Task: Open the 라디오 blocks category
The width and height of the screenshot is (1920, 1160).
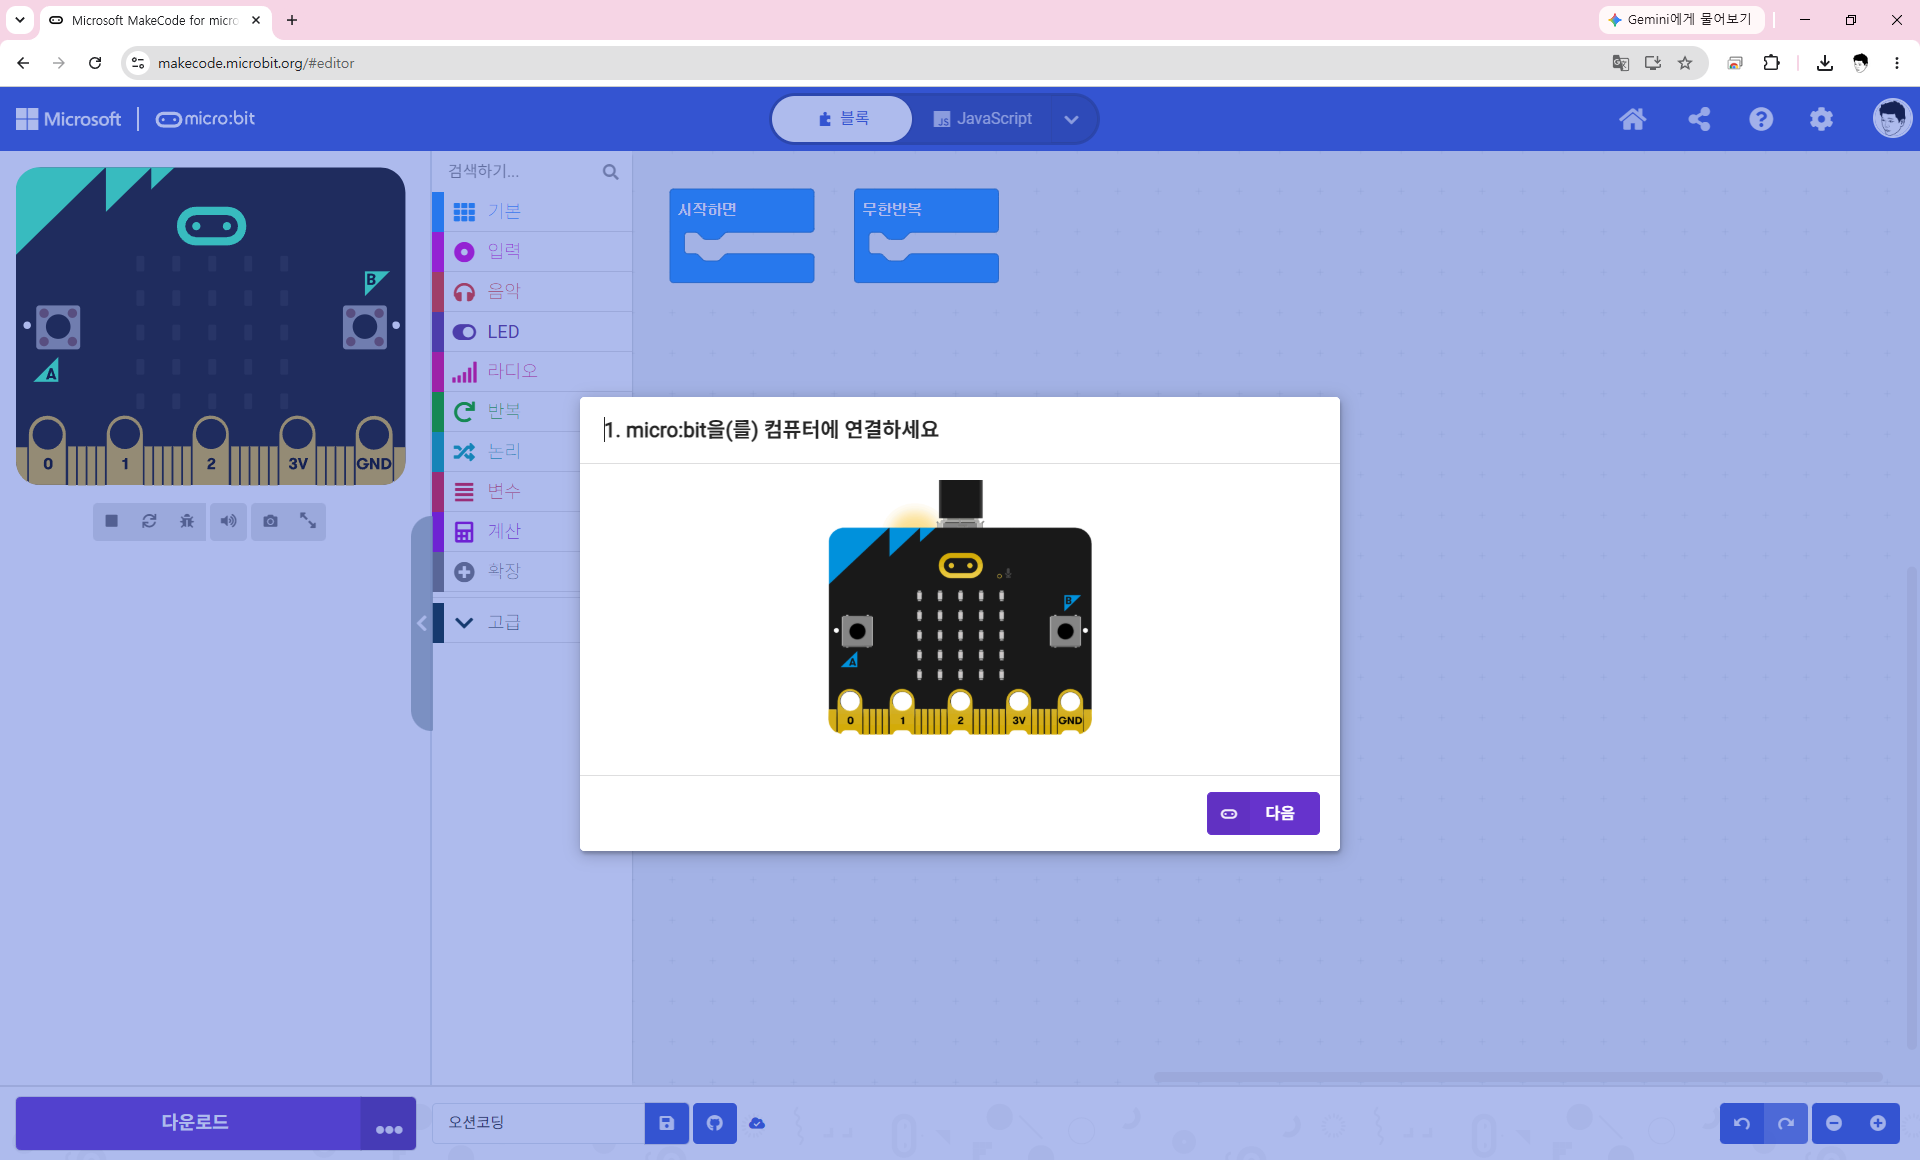Action: tap(532, 372)
